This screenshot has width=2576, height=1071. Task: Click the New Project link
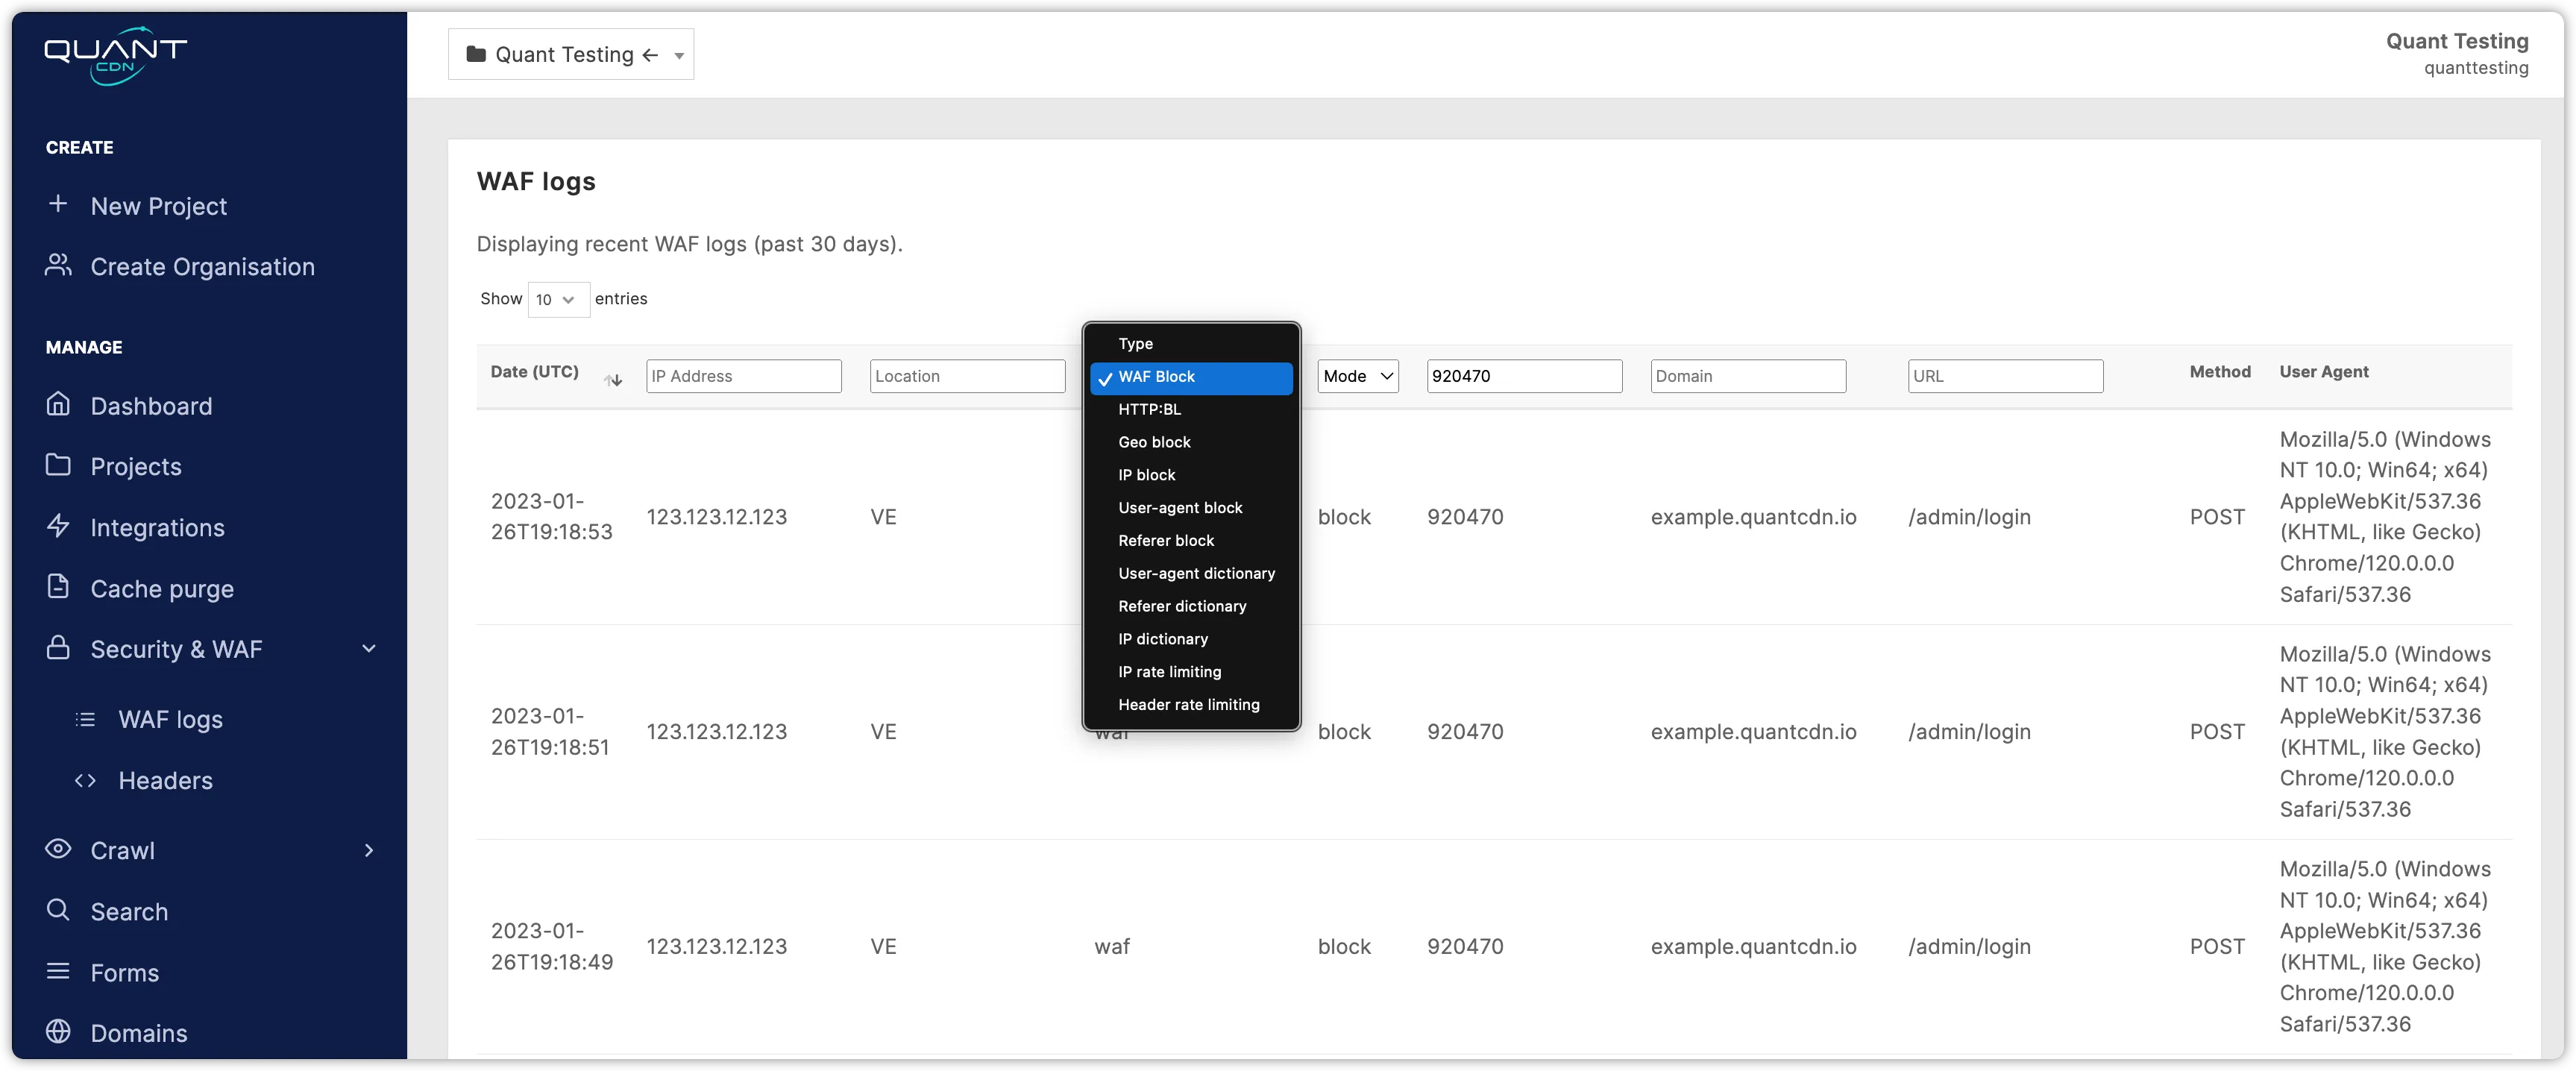click(x=159, y=206)
